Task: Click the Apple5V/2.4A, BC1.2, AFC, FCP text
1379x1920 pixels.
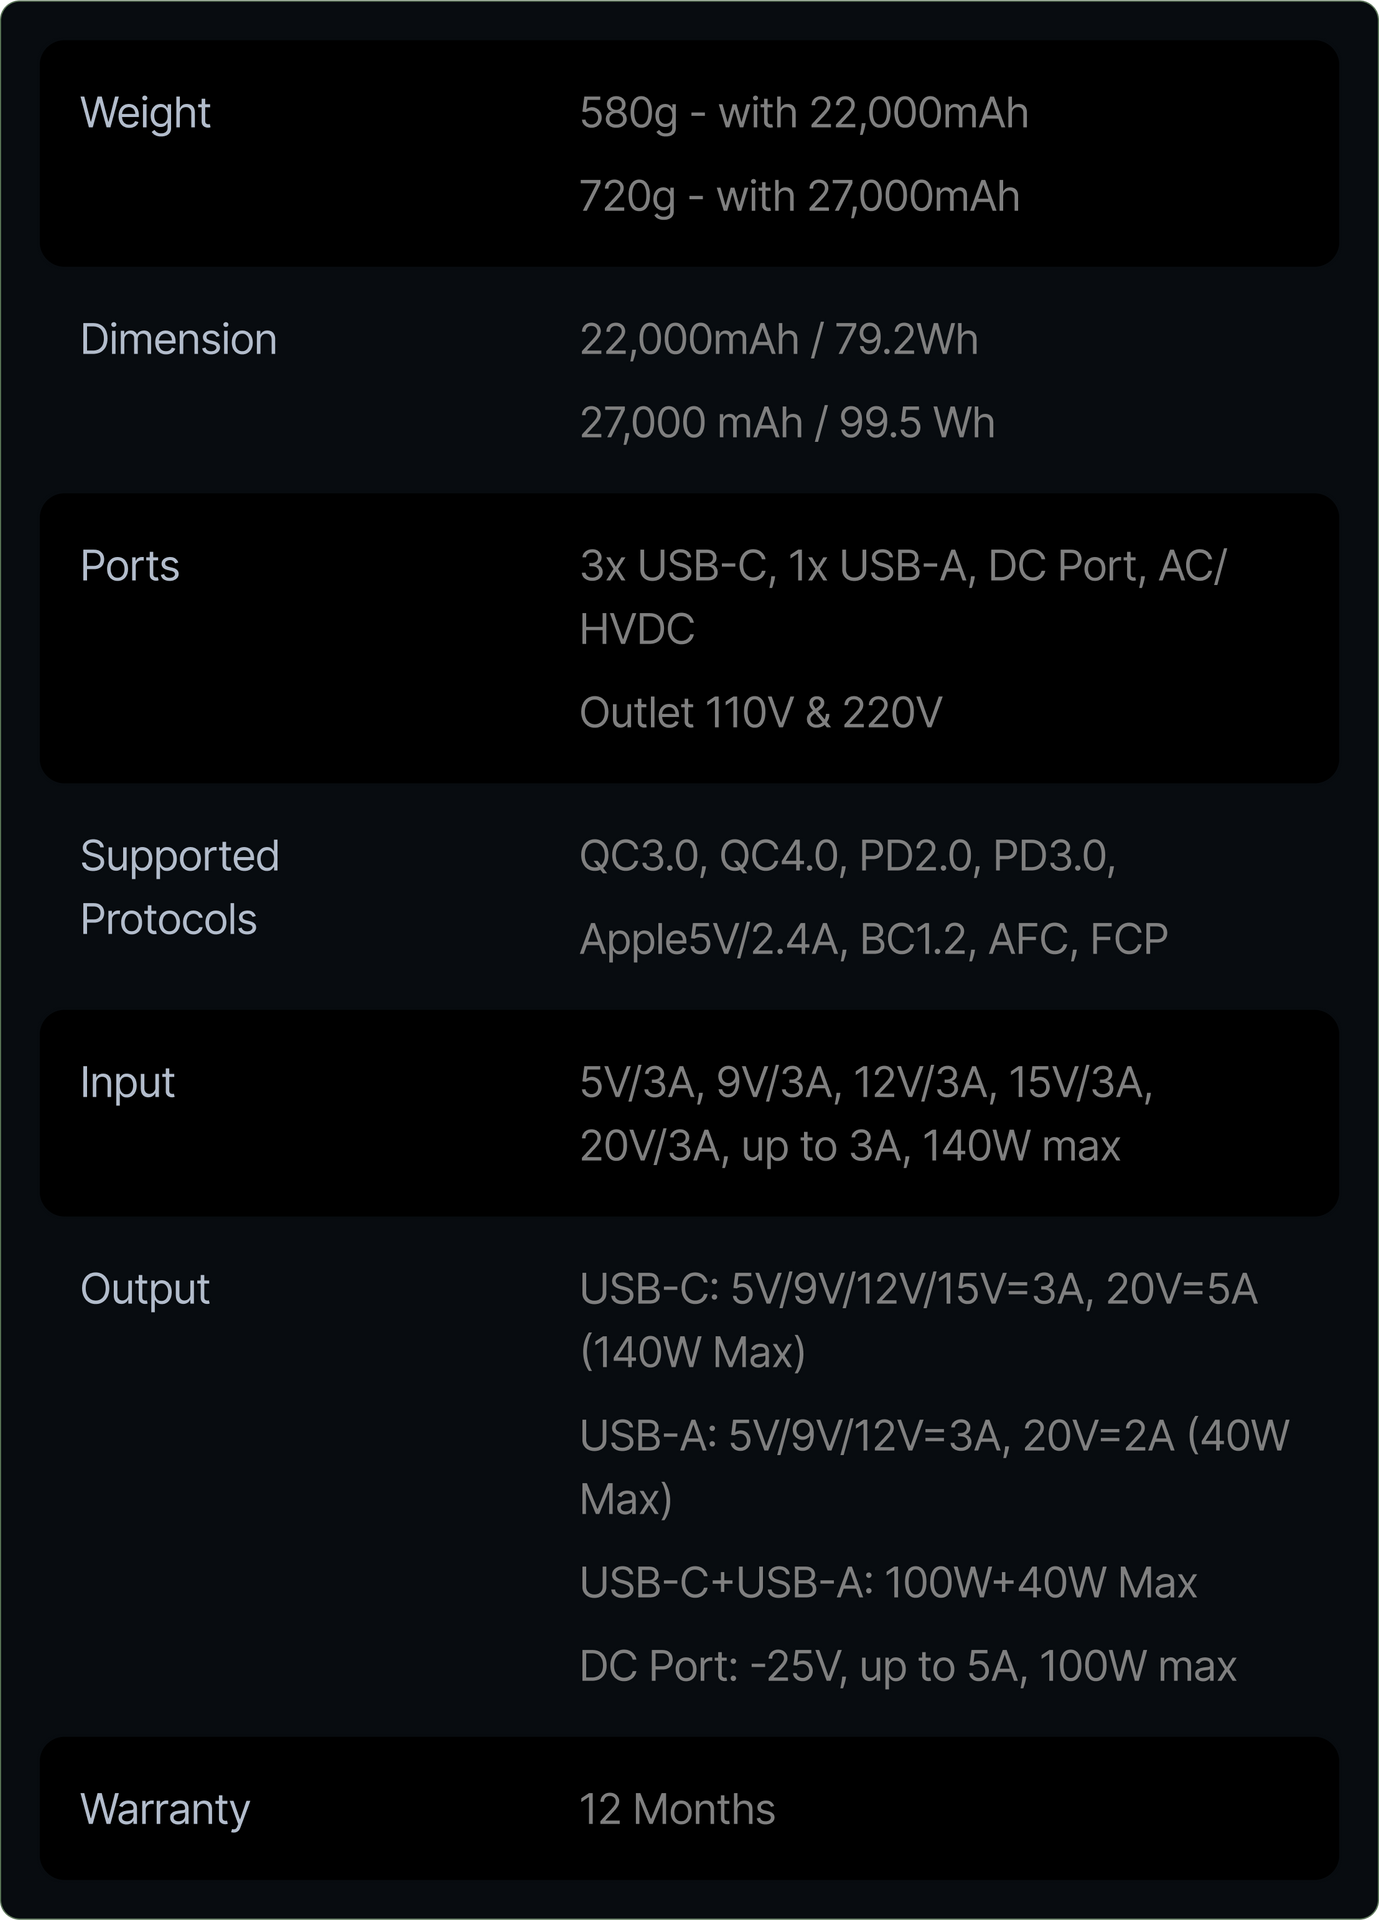Action: coord(873,939)
